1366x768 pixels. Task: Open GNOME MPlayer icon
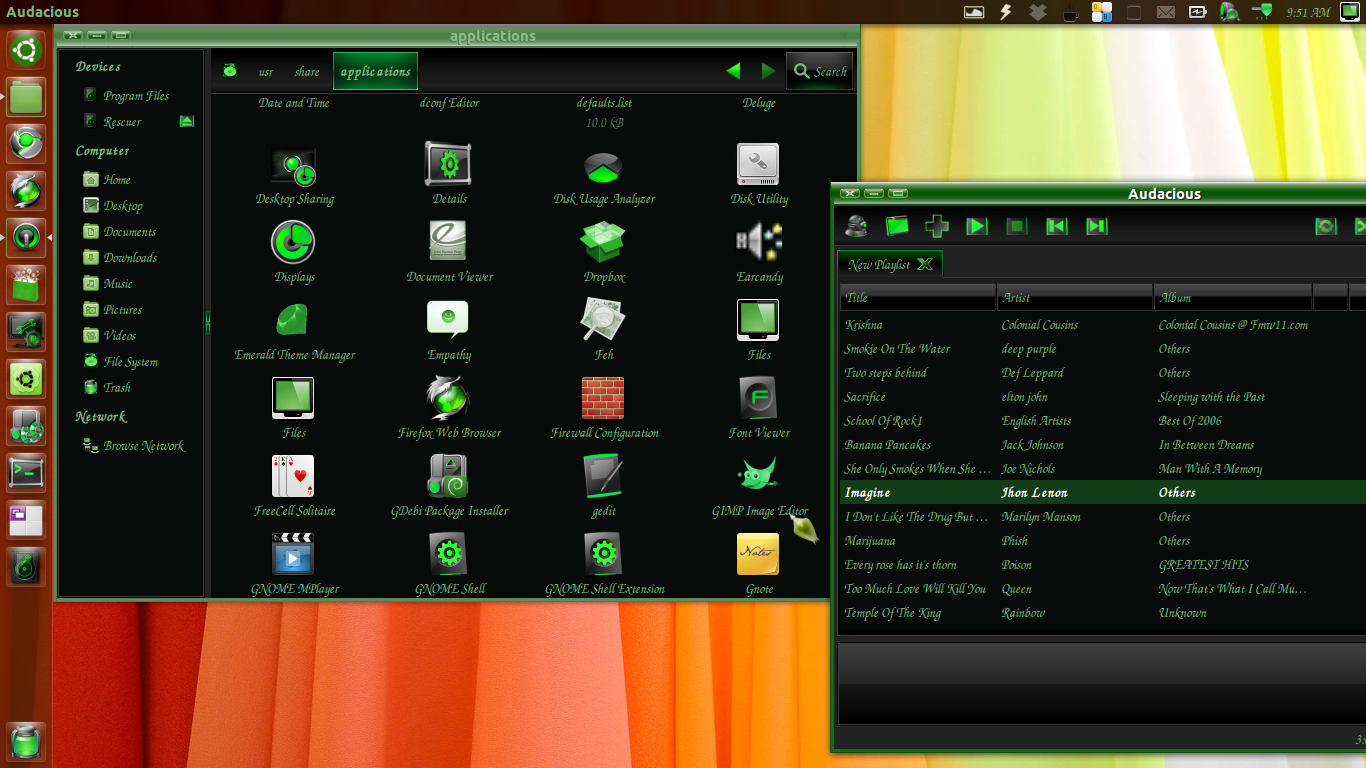pyautogui.click(x=293, y=554)
